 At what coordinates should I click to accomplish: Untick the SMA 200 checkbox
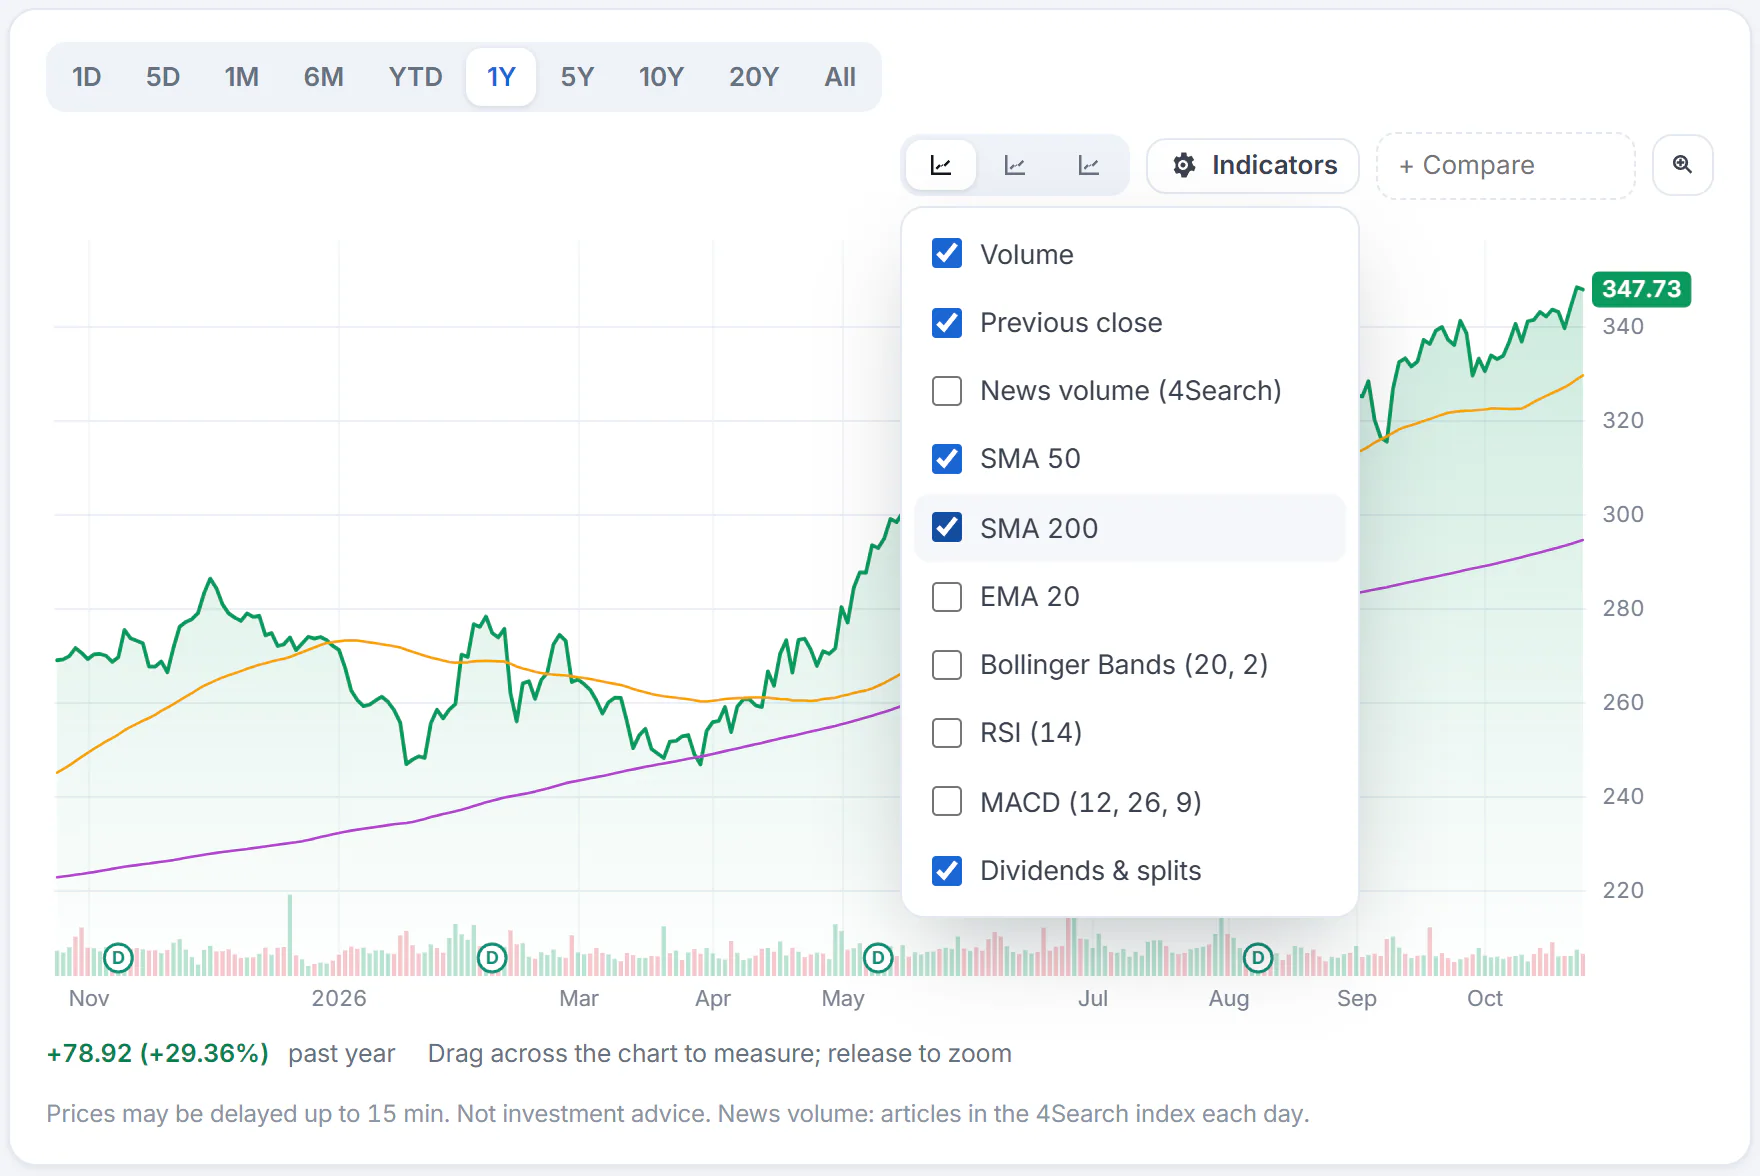coord(947,527)
